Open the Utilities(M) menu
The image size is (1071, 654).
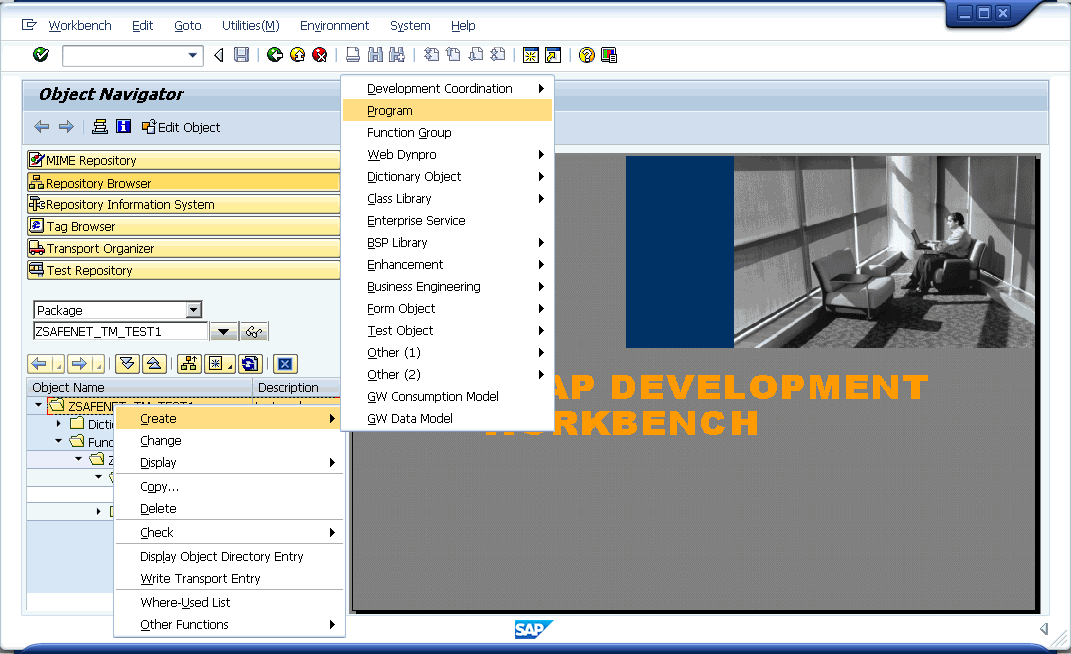coord(251,25)
